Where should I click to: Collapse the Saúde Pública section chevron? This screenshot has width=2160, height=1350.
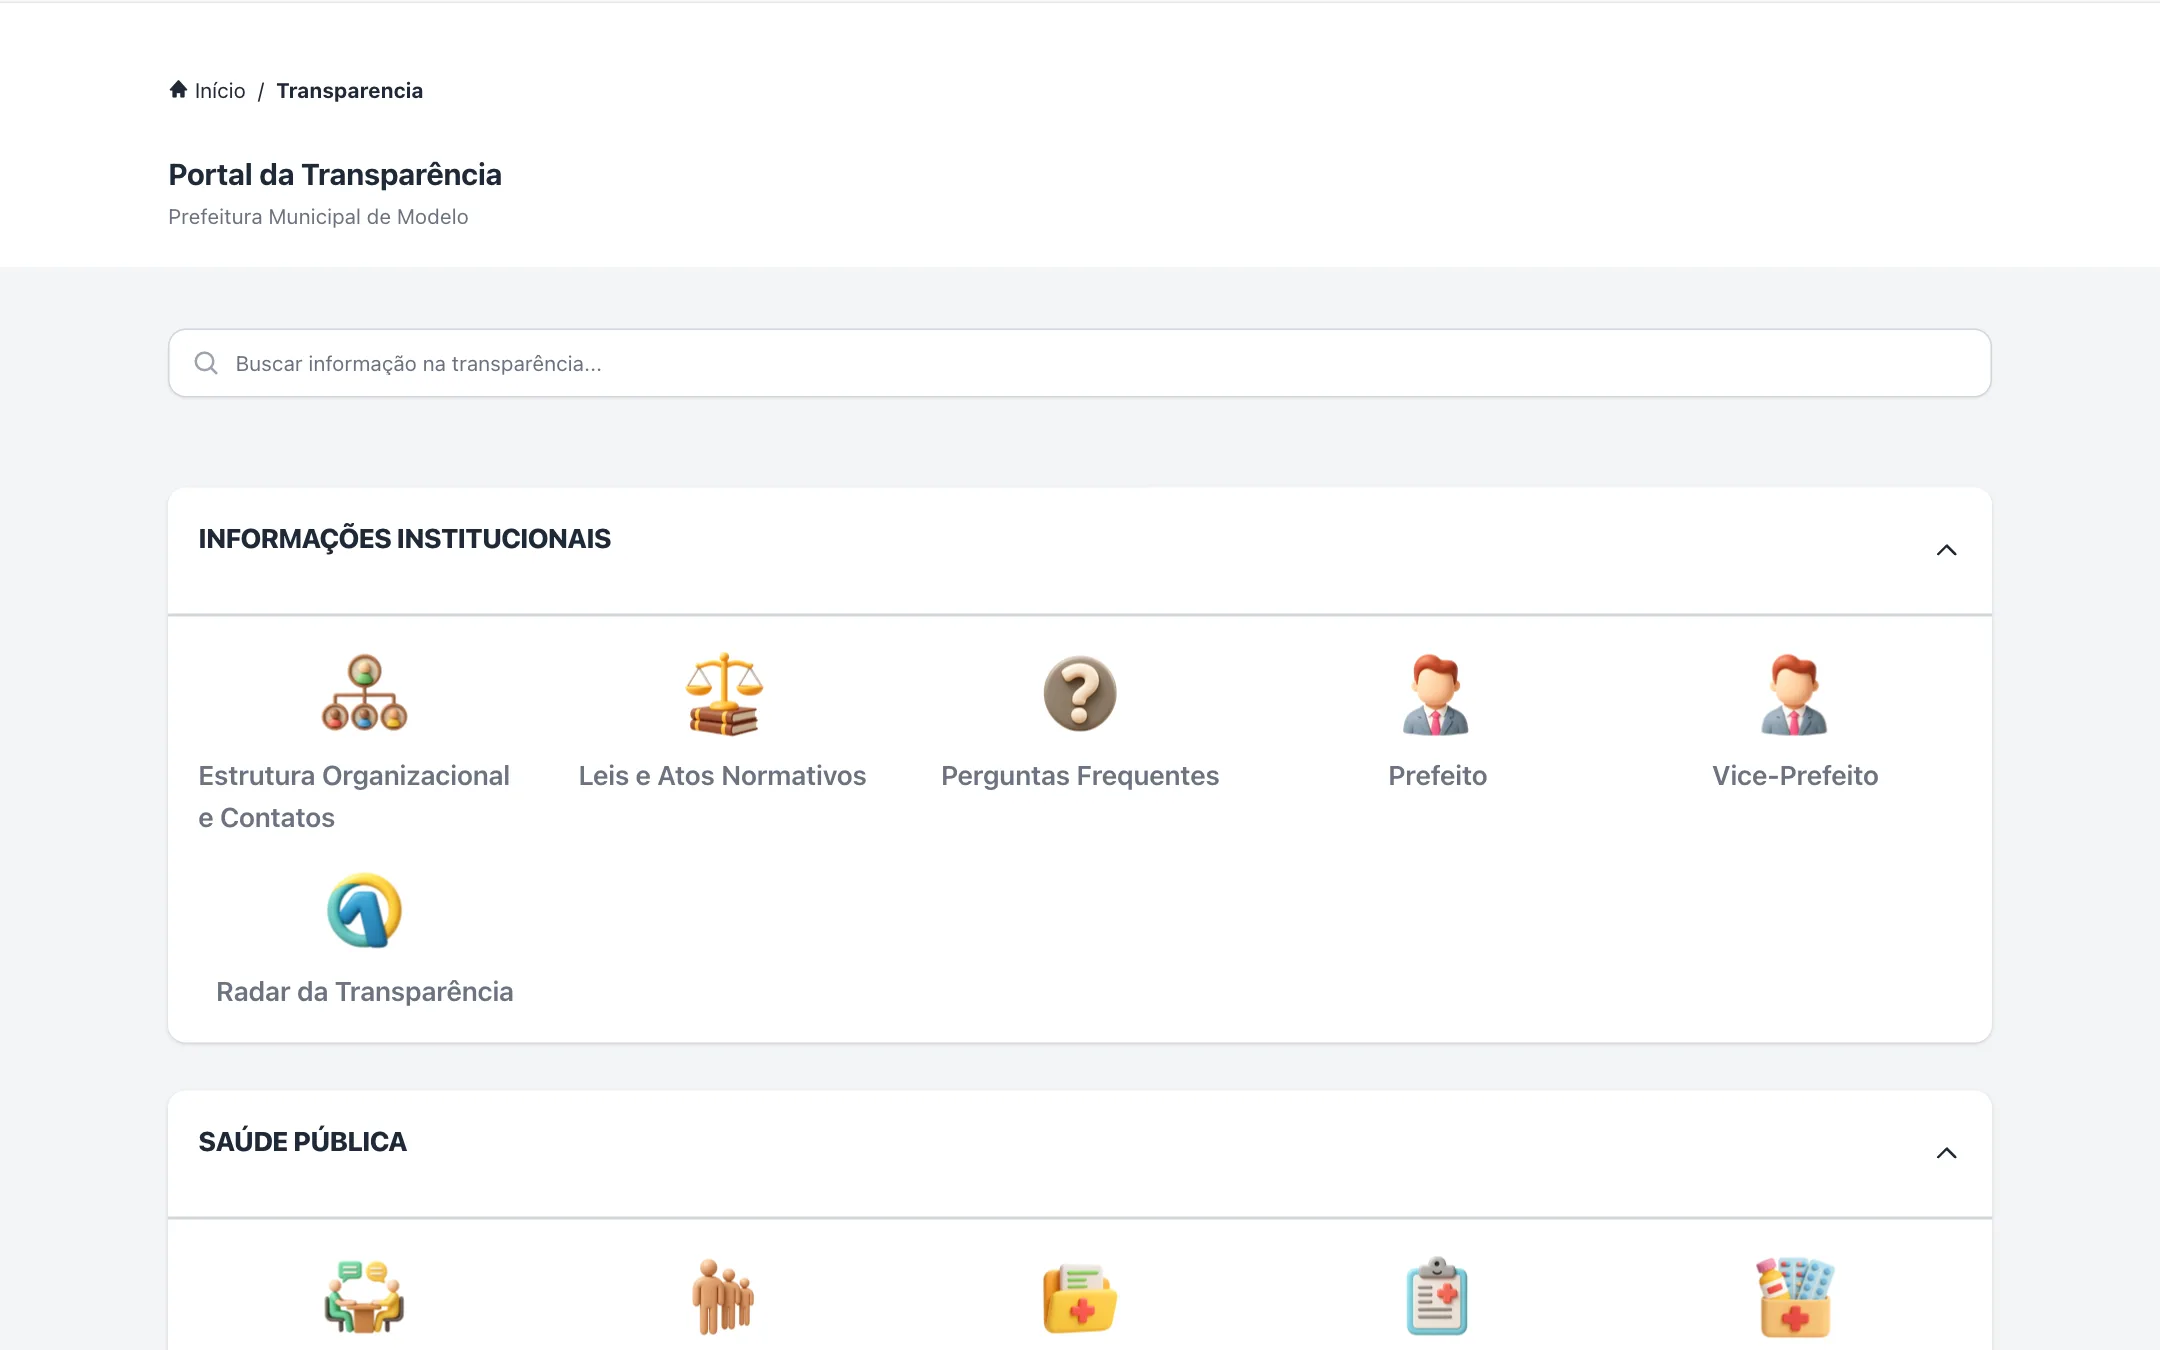coord(1946,1153)
